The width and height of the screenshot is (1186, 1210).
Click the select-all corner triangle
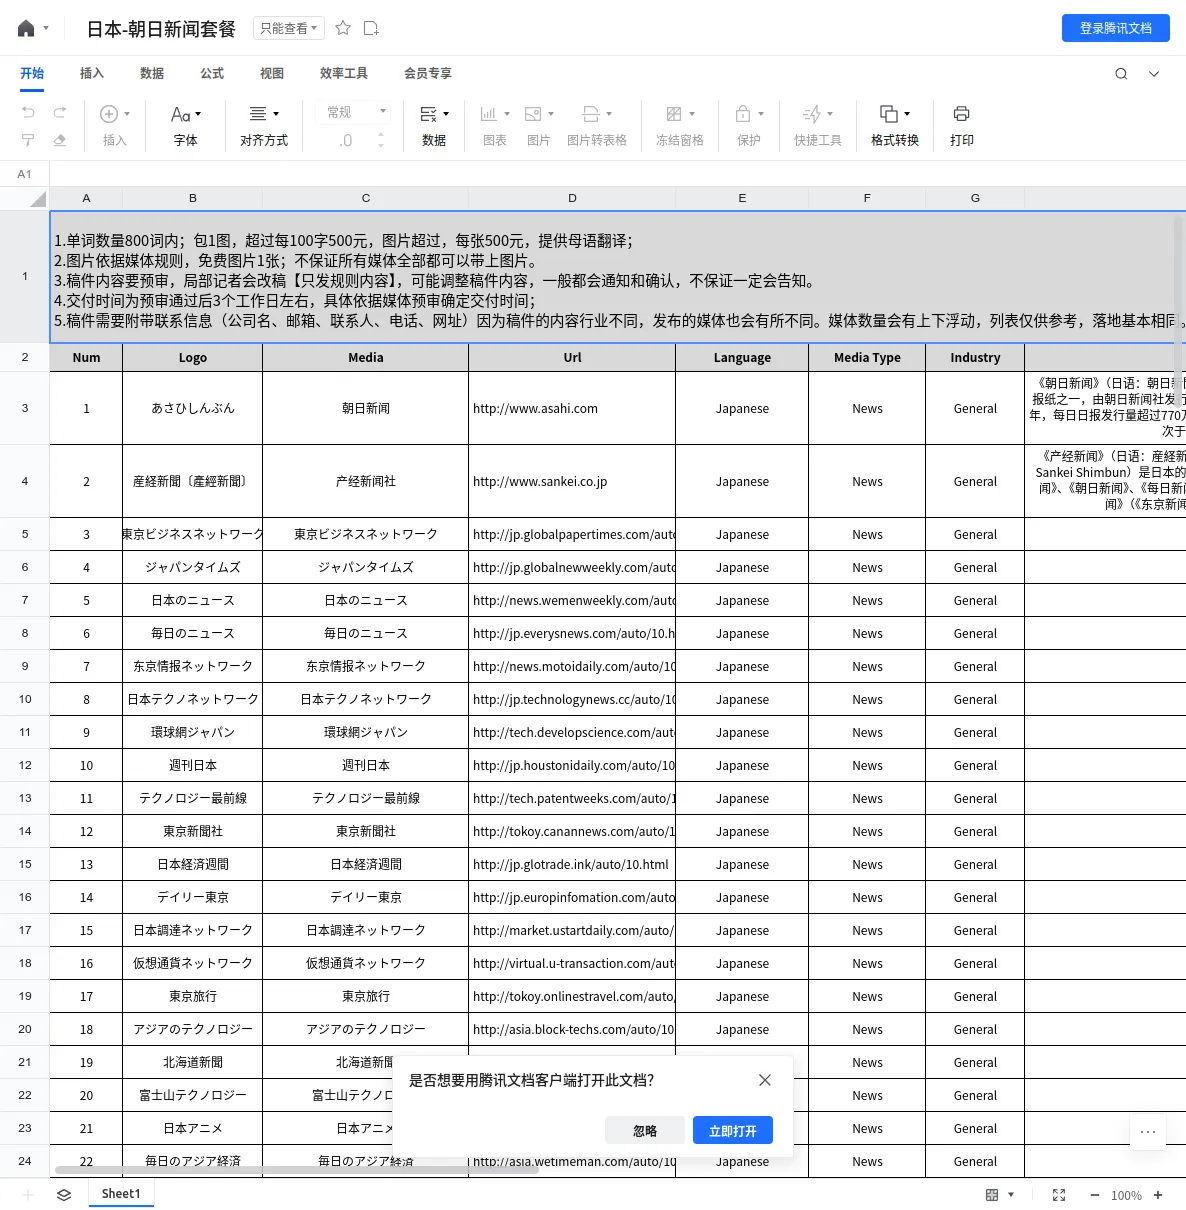(x=38, y=198)
